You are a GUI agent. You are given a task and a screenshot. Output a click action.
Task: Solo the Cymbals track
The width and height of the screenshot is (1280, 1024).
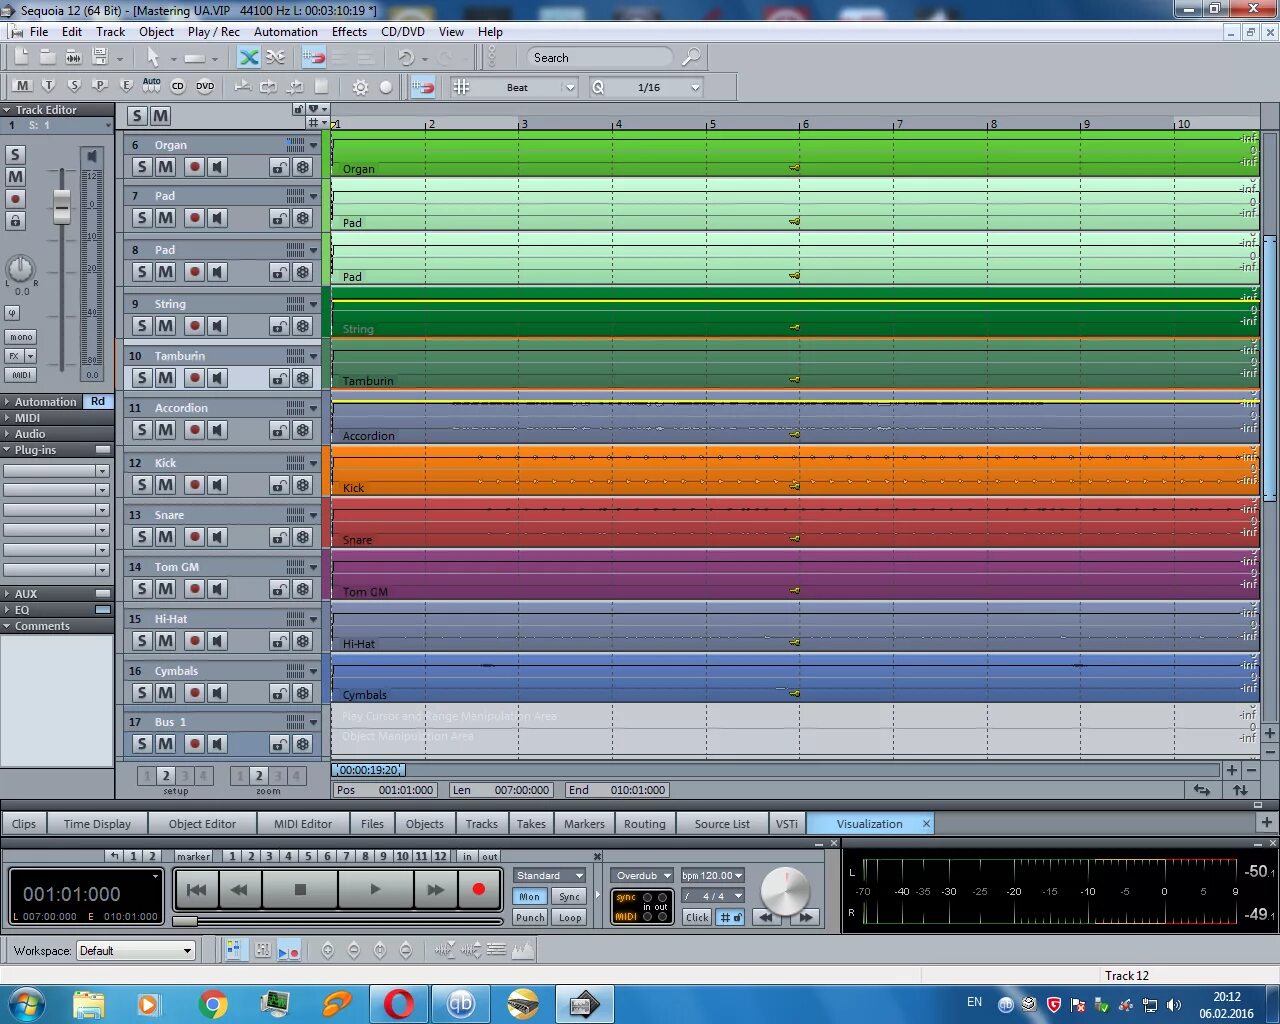point(142,693)
